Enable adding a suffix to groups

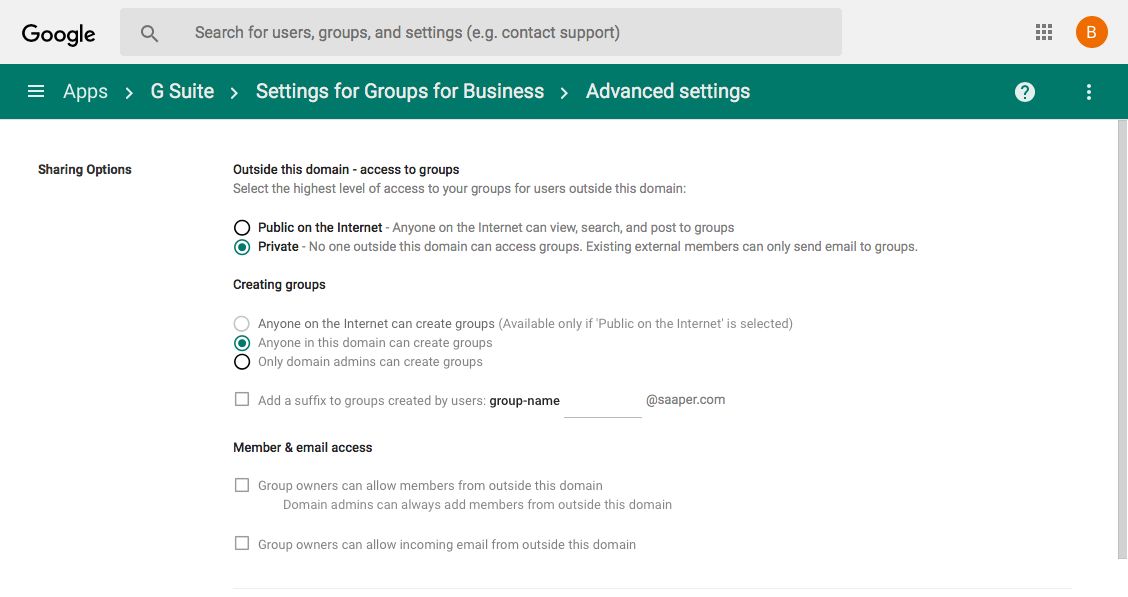pyautogui.click(x=242, y=399)
